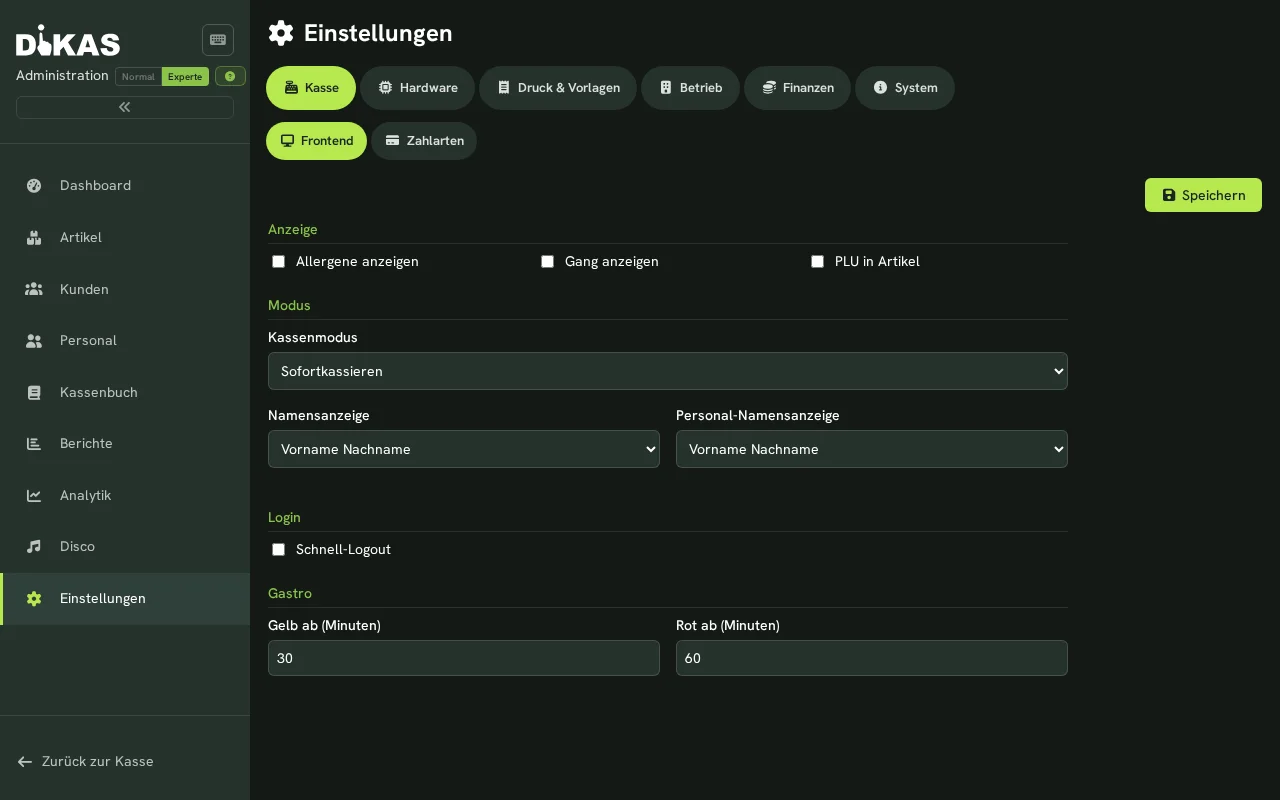Switch administration mode to Normal
The height and width of the screenshot is (800, 1280).
pyautogui.click(x=138, y=76)
